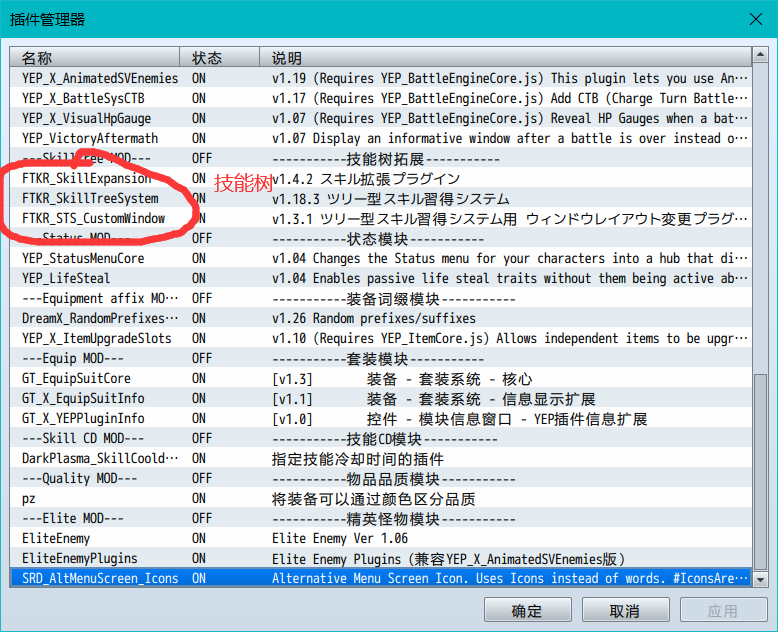Select the ---Equipment affix MOD separator row
This screenshot has width=778, height=632.
pyautogui.click(x=381, y=298)
